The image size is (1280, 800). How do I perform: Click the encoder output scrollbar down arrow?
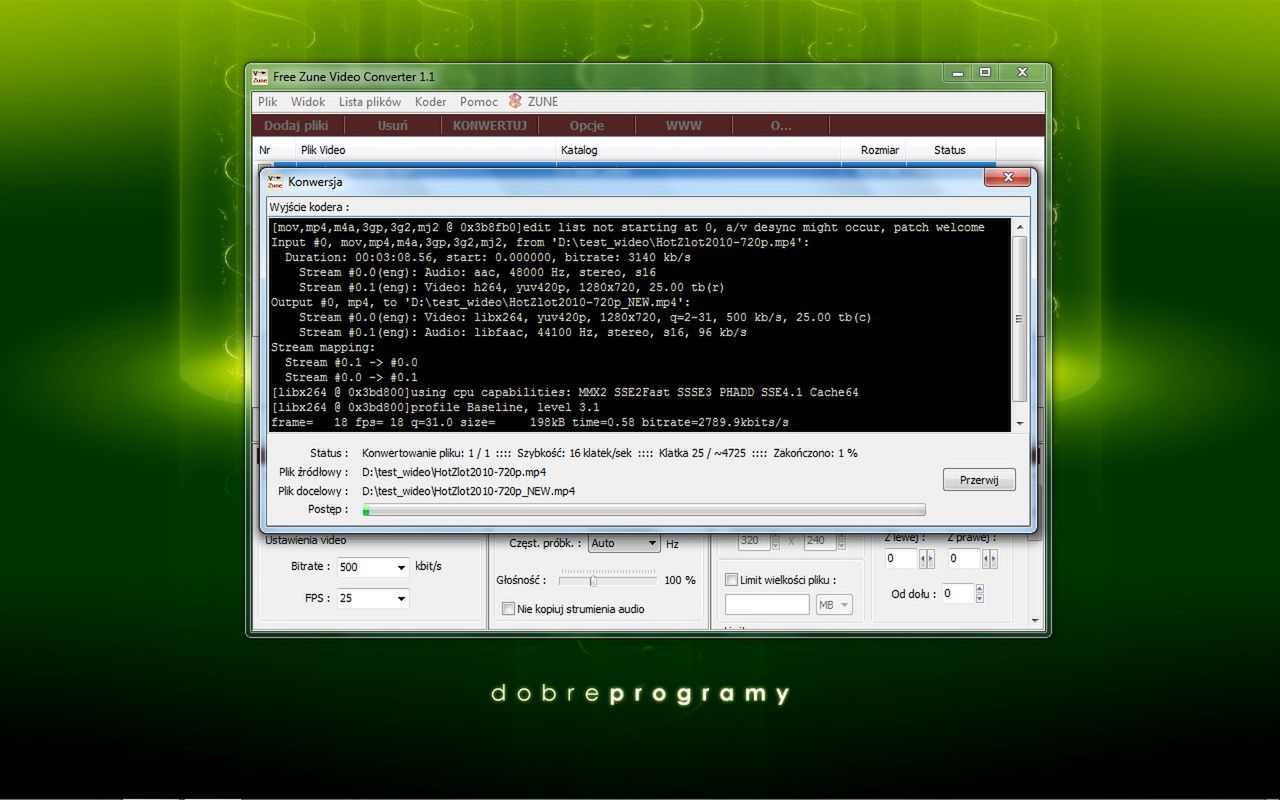coord(1020,424)
